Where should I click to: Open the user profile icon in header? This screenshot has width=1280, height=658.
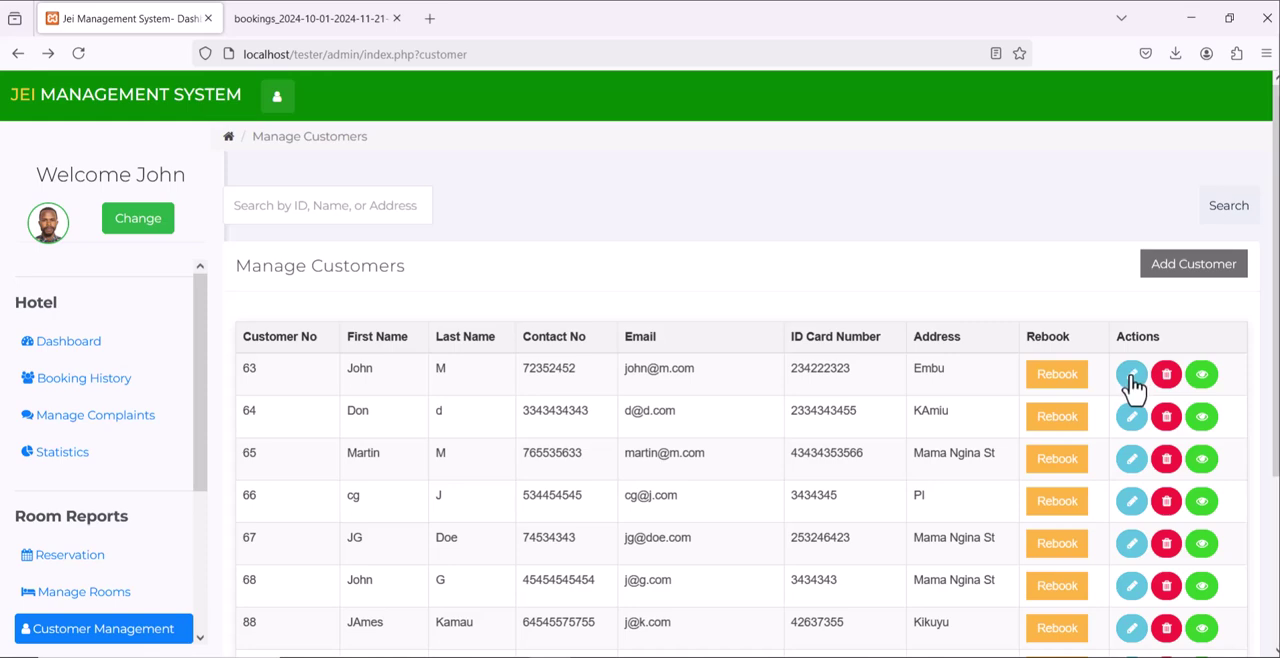[276, 96]
